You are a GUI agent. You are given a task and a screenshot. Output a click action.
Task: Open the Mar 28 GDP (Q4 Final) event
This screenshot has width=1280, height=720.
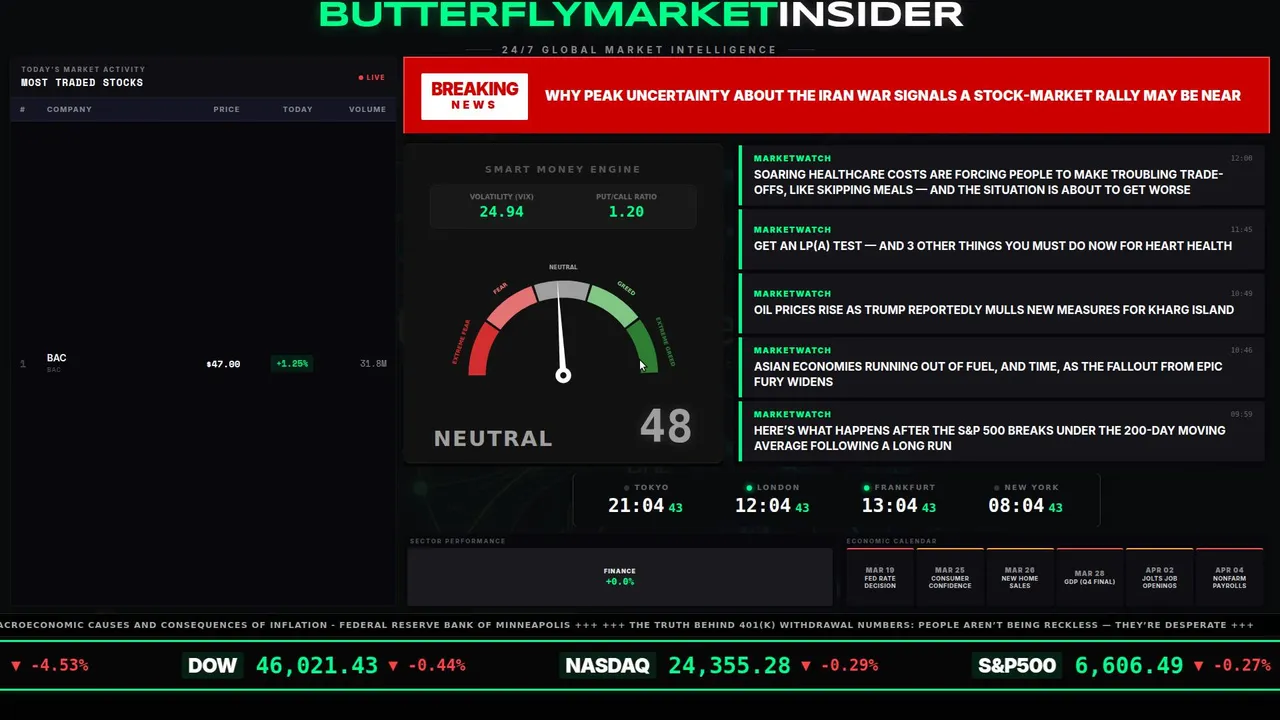(x=1090, y=577)
